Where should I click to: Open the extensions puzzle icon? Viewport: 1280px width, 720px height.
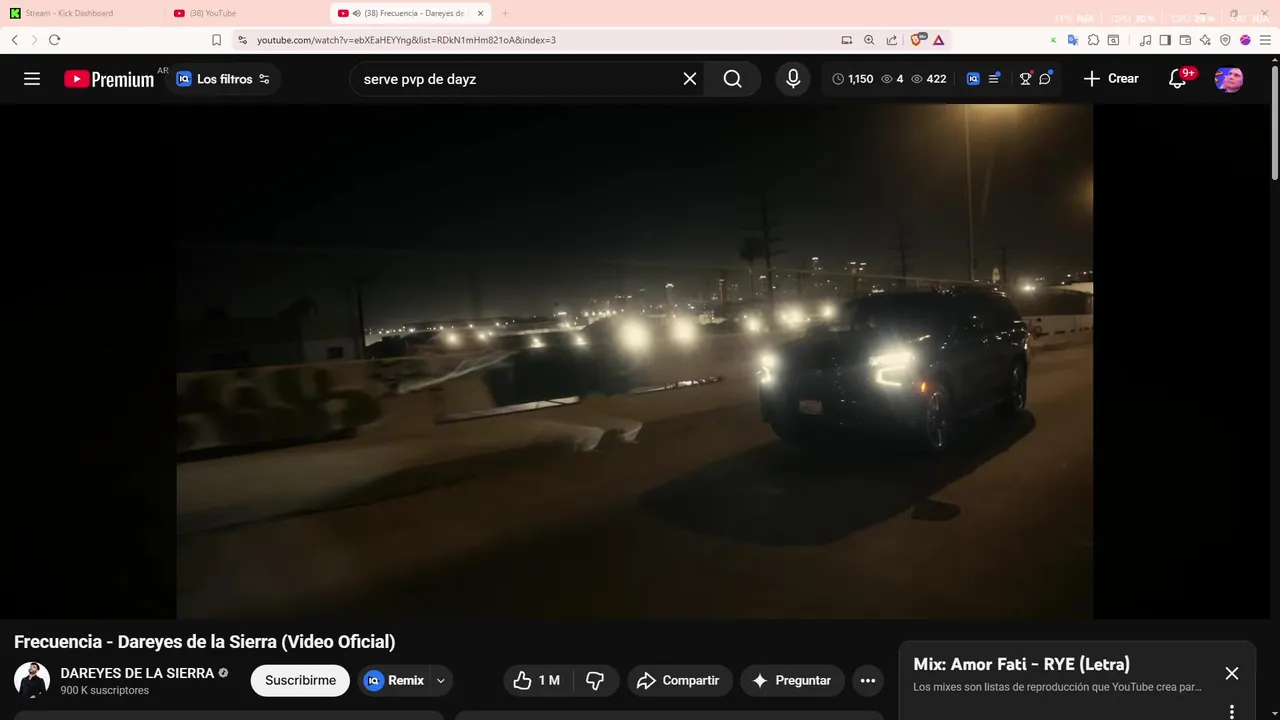click(x=1093, y=40)
